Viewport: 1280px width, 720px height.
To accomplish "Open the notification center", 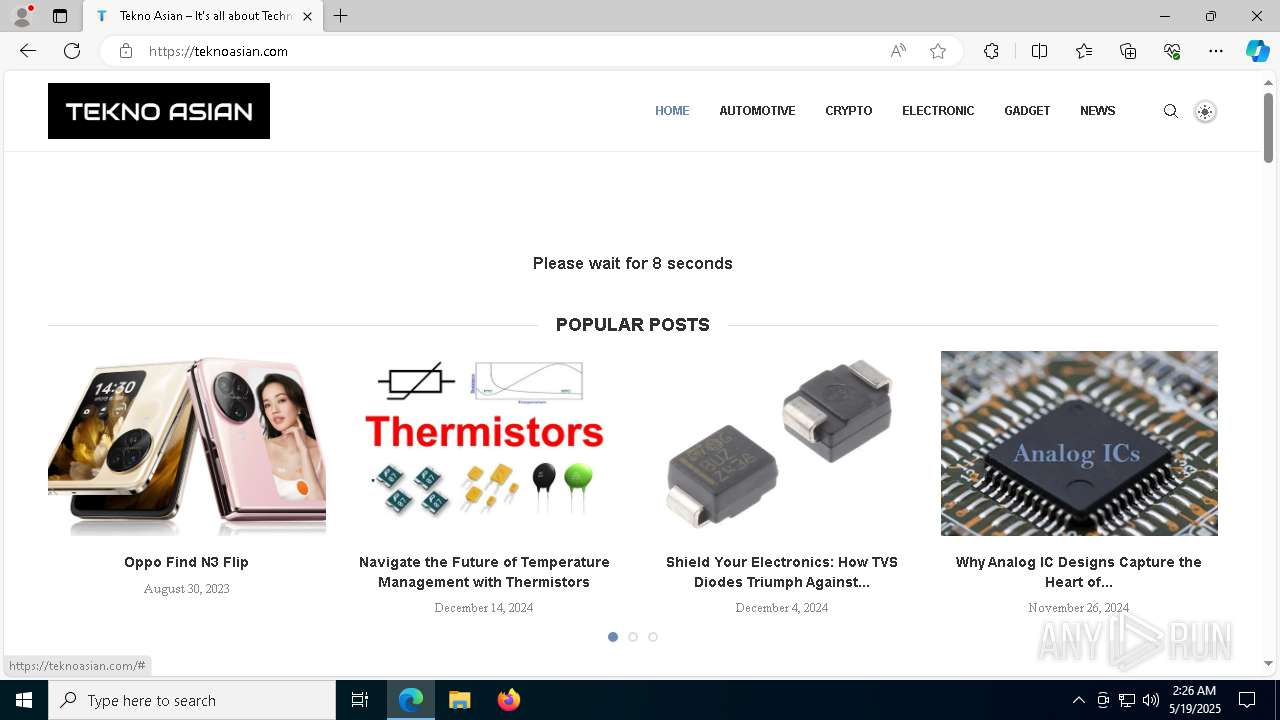I will 1247,700.
